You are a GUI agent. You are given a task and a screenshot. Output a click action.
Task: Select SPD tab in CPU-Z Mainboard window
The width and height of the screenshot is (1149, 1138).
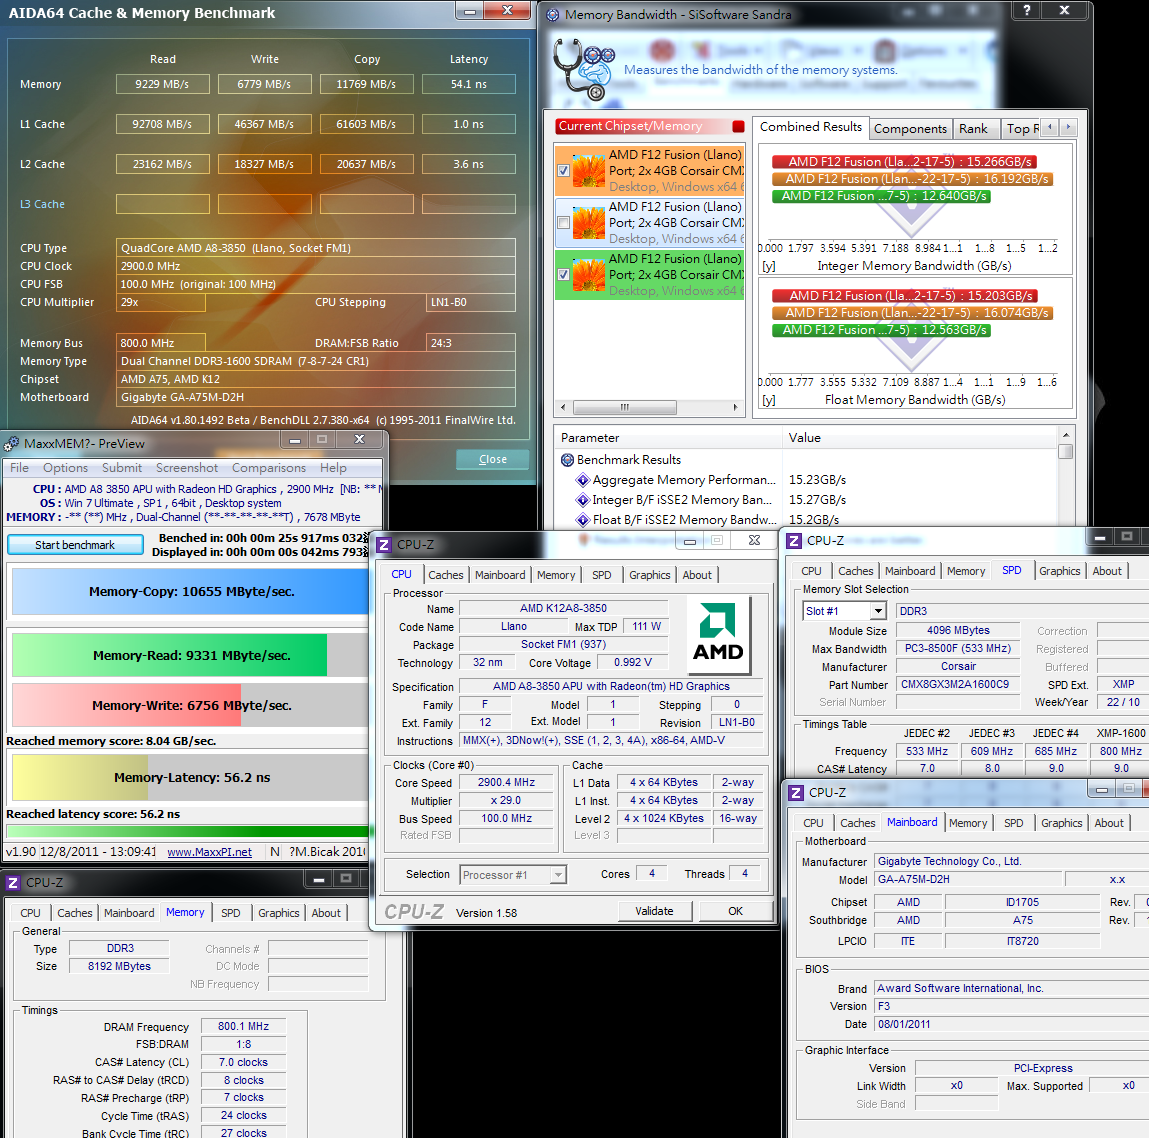(1013, 823)
